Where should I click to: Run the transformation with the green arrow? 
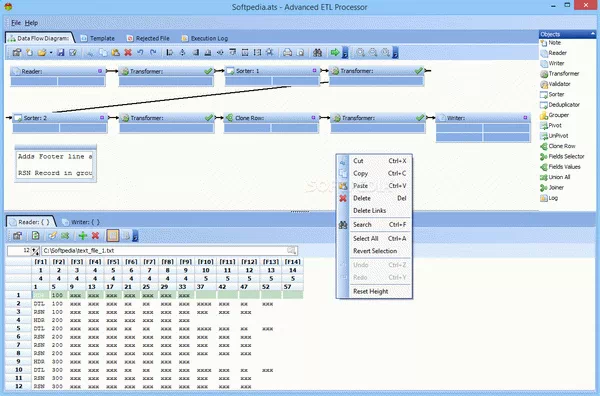pos(335,52)
